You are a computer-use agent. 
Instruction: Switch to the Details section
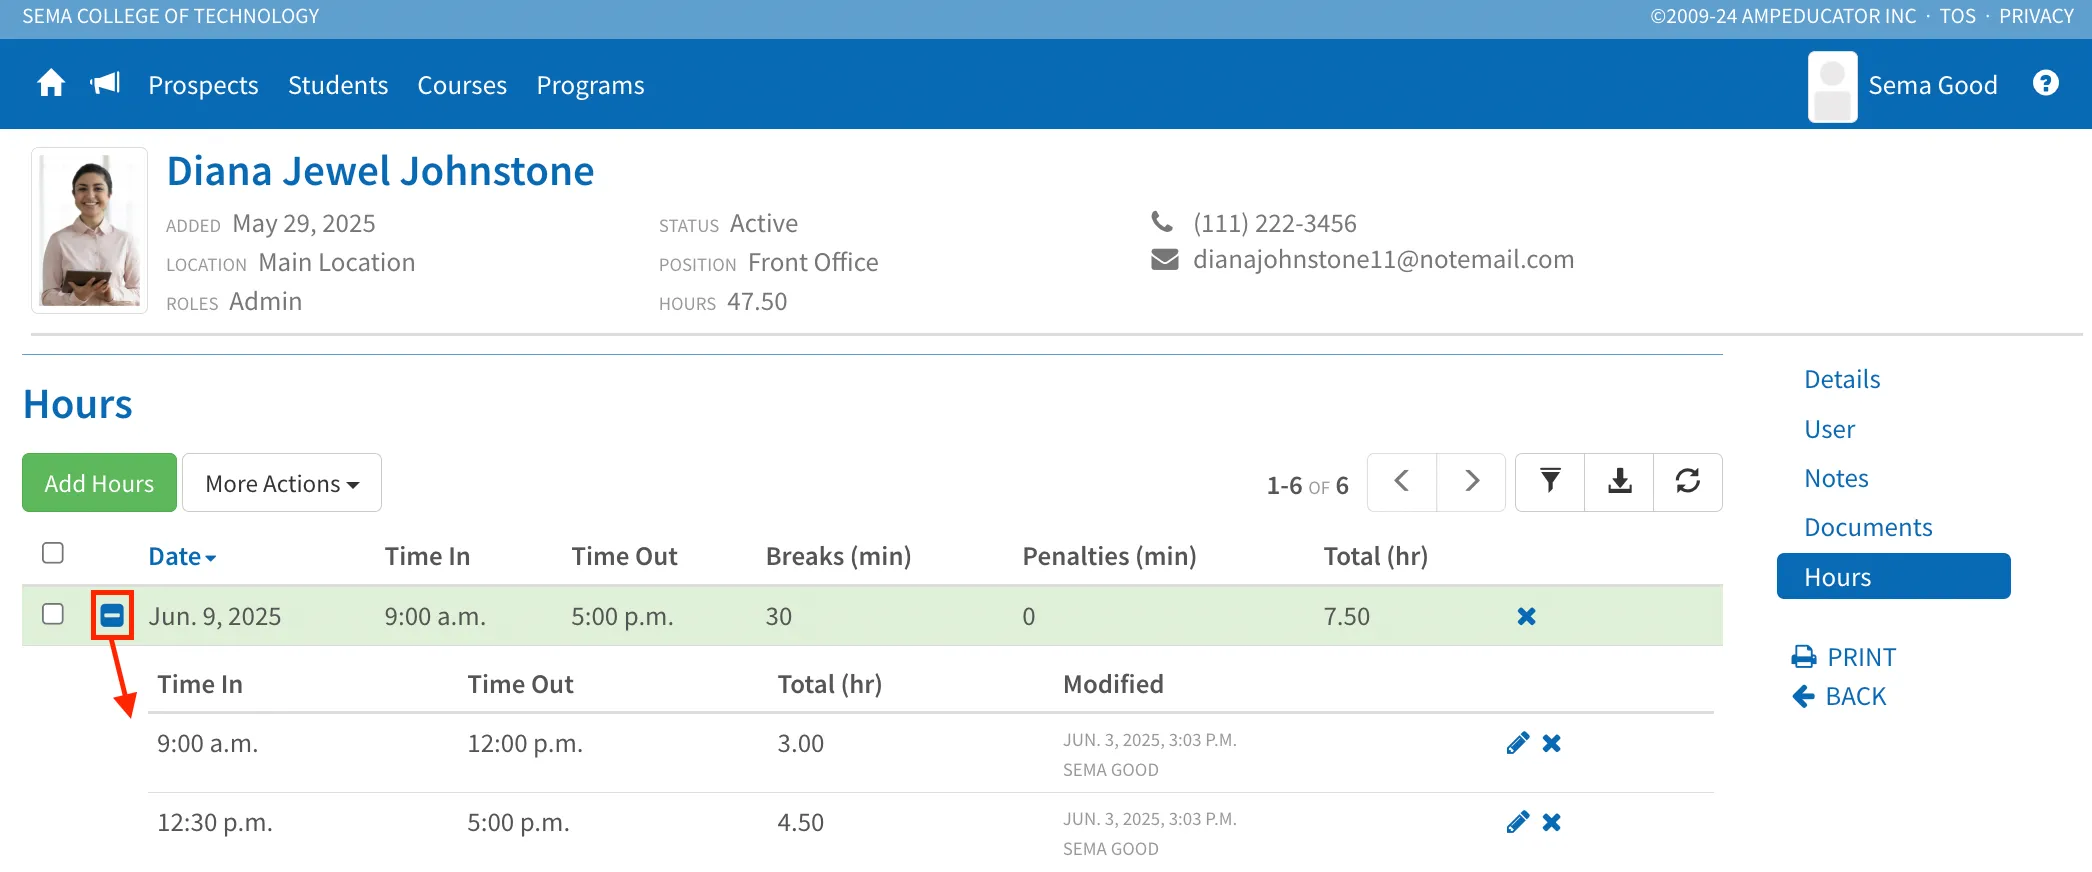tap(1842, 379)
